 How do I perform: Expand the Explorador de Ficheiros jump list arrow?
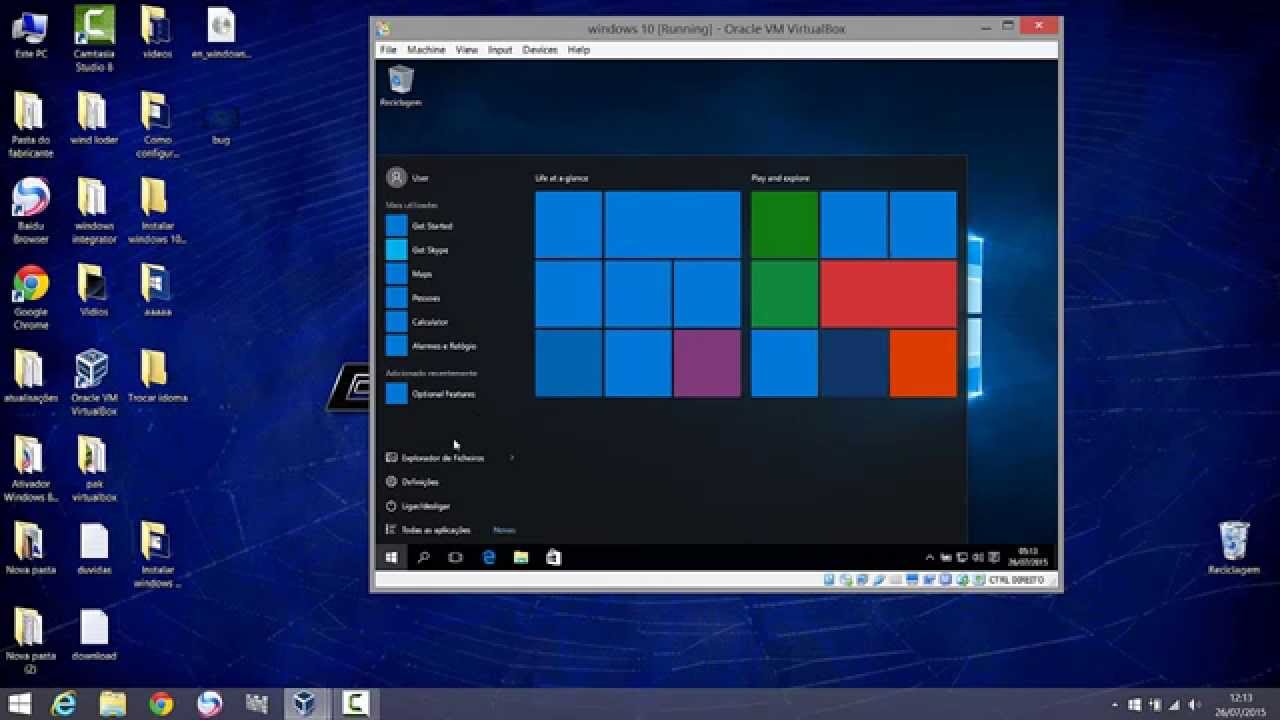512,458
